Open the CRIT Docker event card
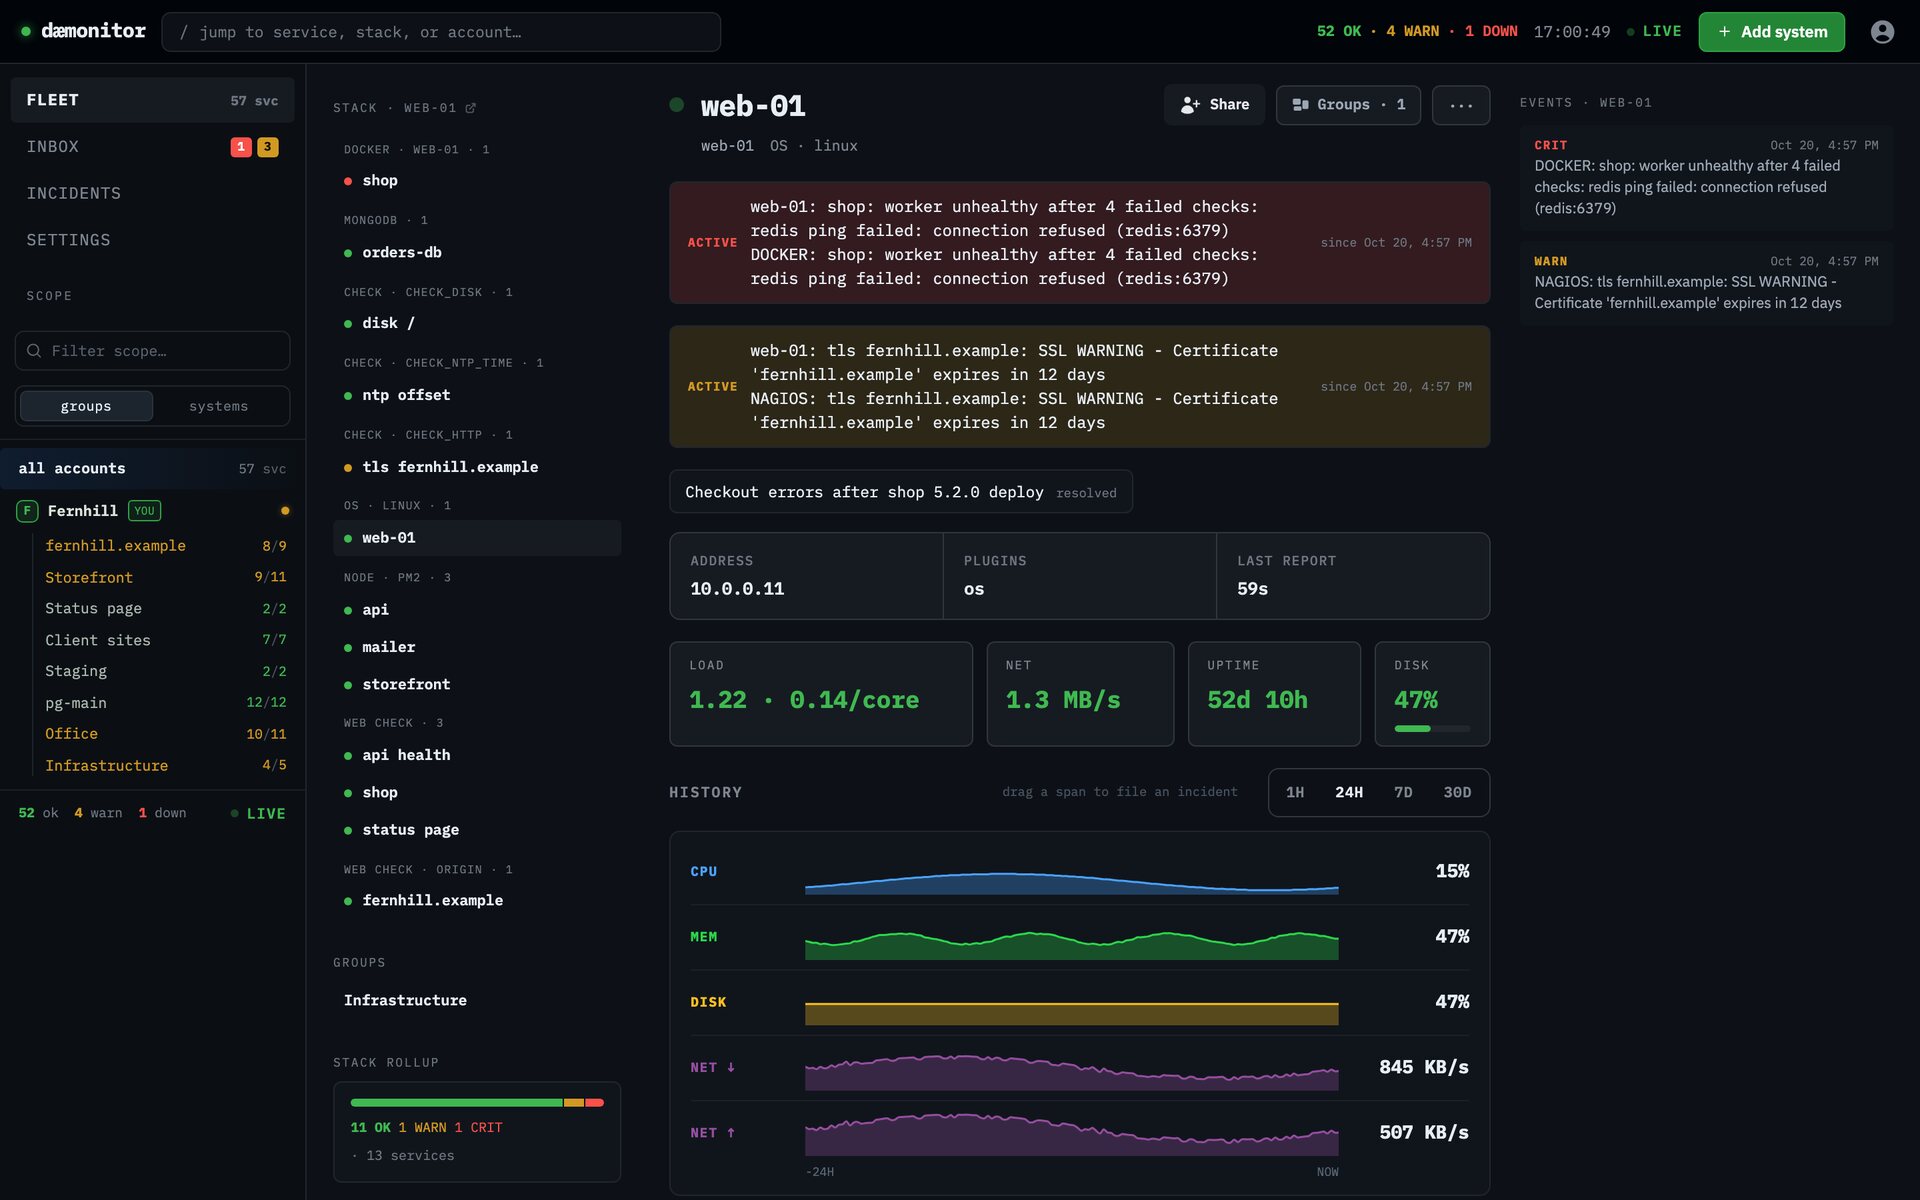Screen dimensions: 1920x1200 [1706, 177]
